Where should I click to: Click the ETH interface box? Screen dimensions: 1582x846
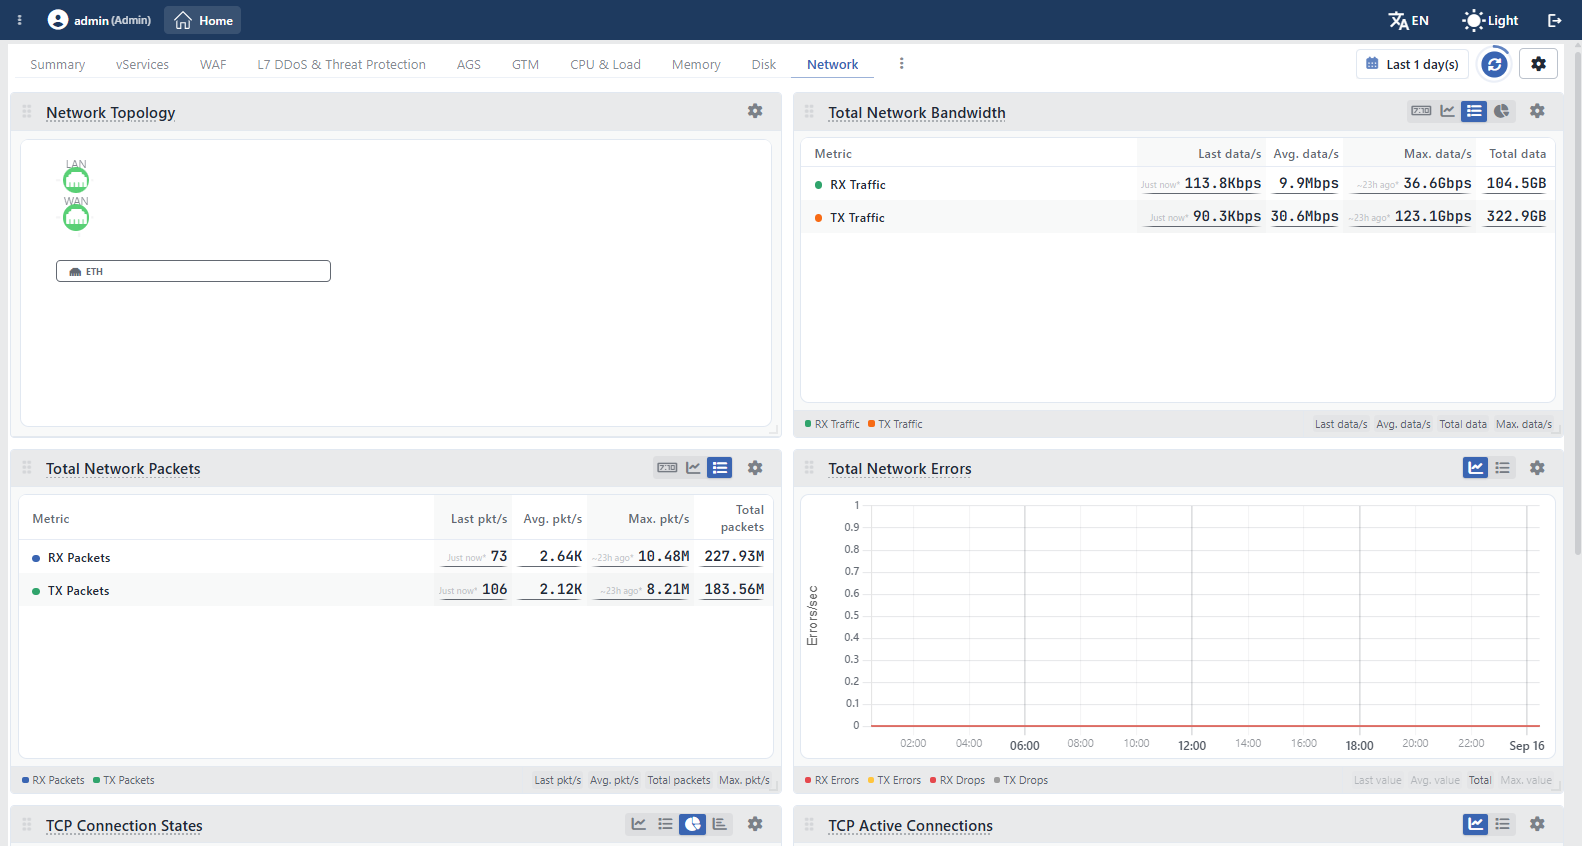click(193, 271)
